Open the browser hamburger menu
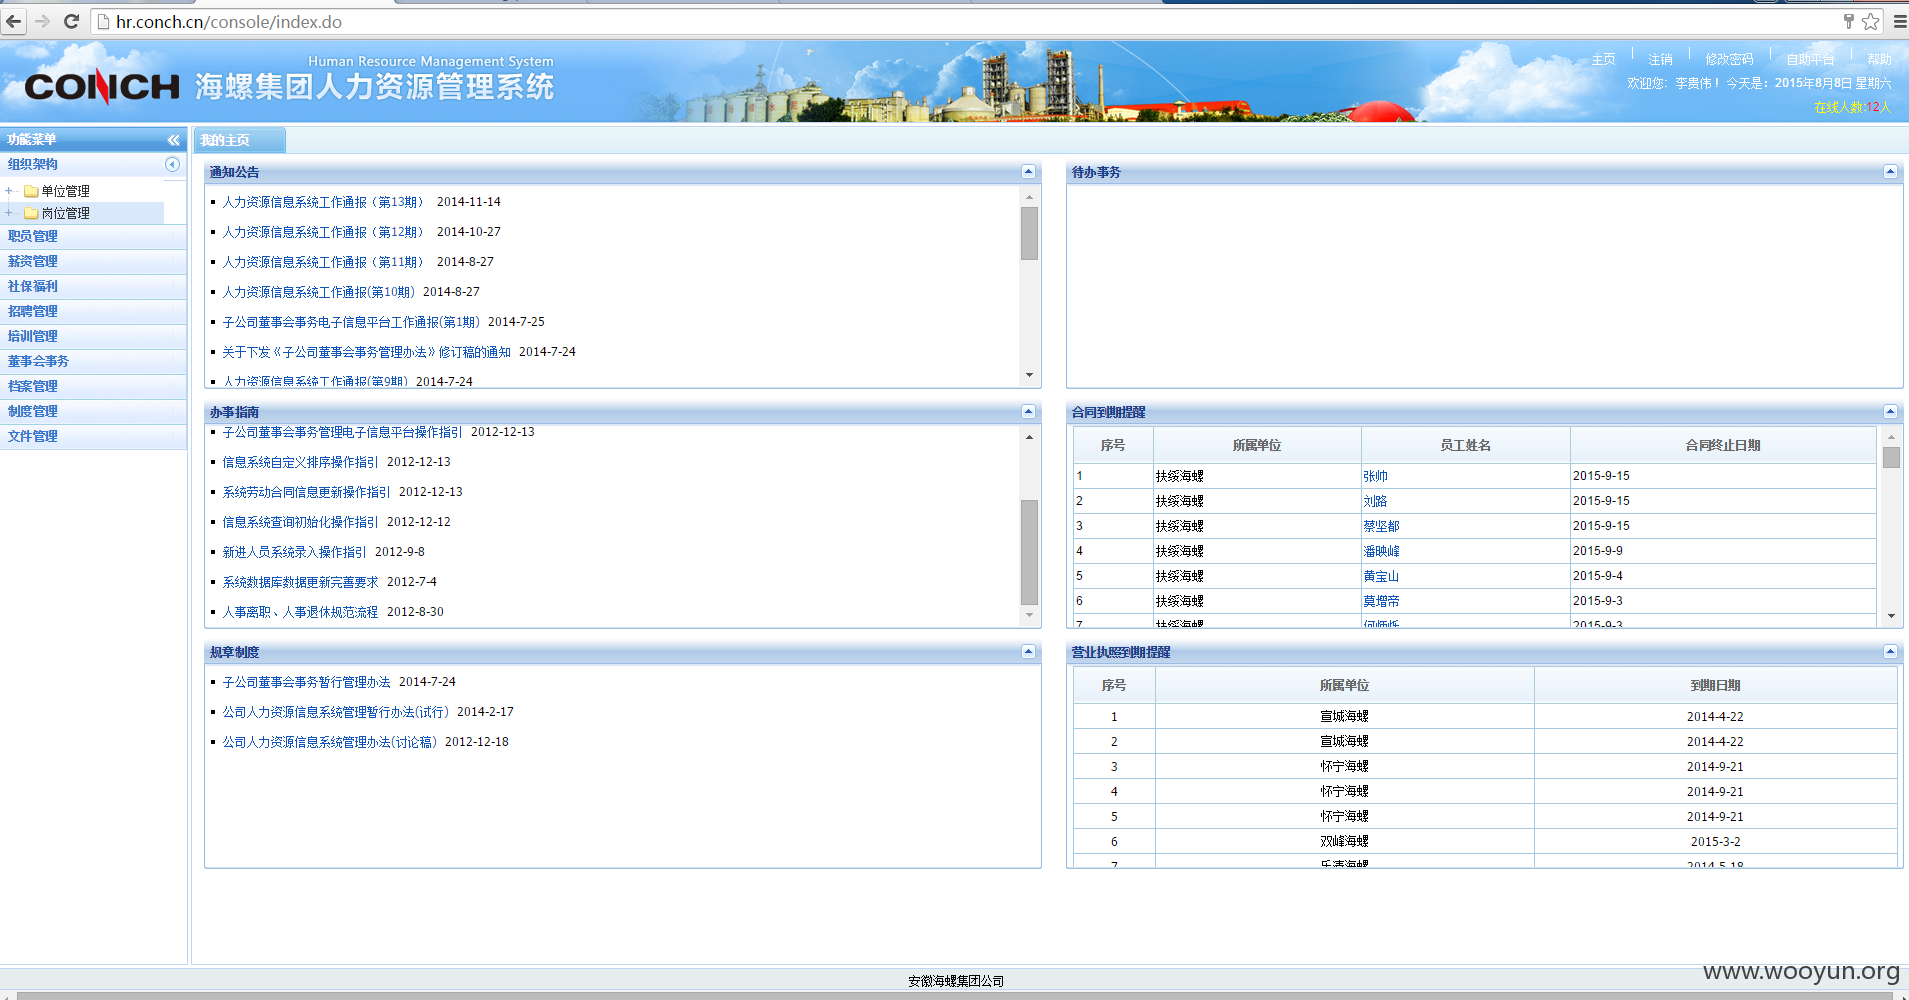The image size is (1909, 1000). [1899, 21]
